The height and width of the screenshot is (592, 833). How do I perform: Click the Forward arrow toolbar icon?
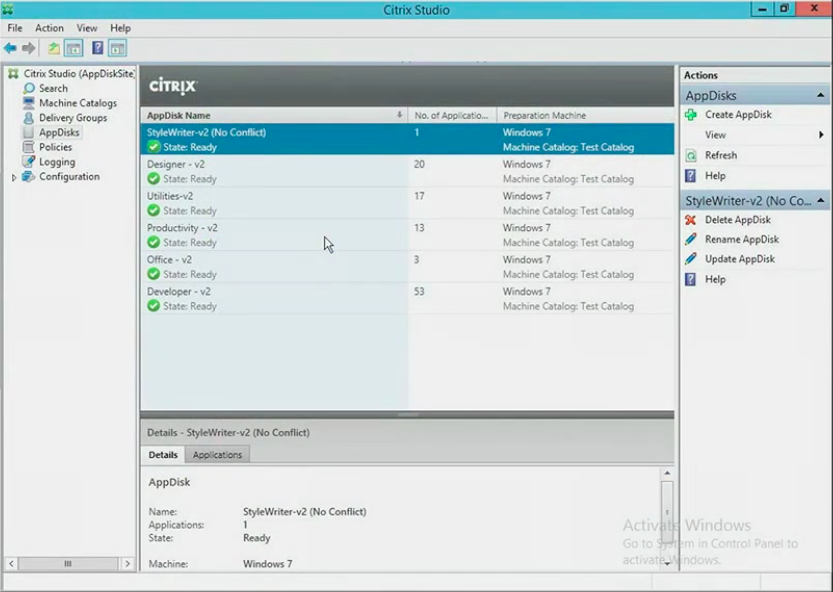[x=29, y=48]
